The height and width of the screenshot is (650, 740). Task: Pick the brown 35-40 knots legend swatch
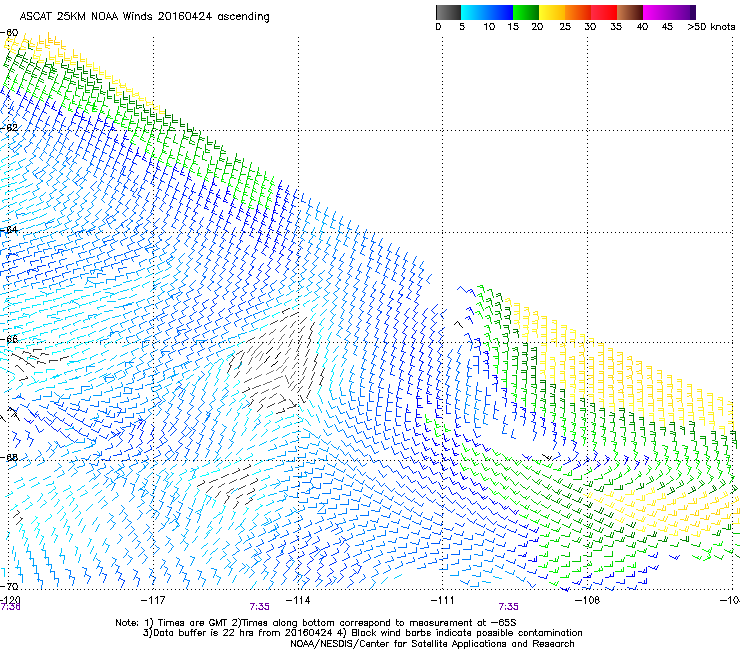point(630,12)
